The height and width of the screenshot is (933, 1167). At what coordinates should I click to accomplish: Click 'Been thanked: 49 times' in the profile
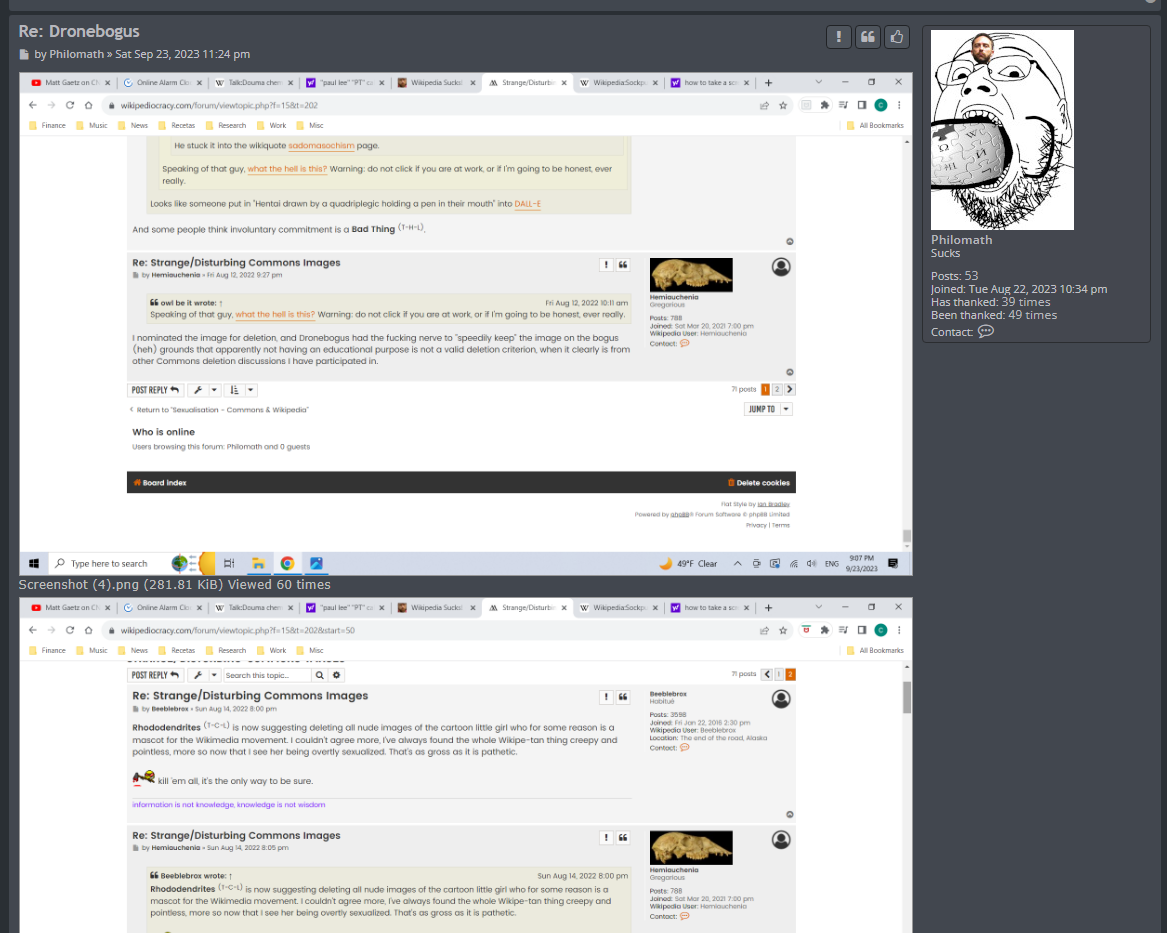pos(994,315)
